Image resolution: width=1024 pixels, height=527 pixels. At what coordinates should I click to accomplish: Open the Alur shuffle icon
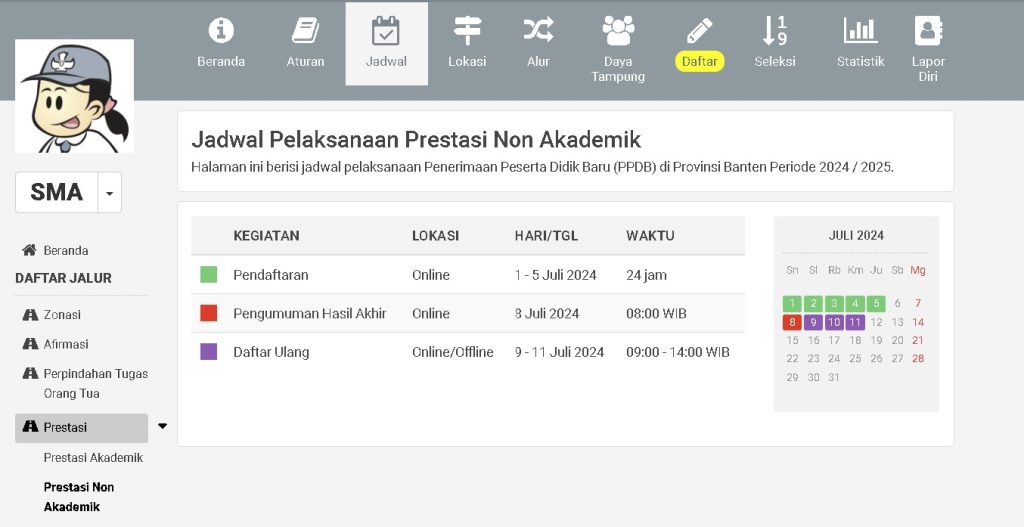point(538,31)
